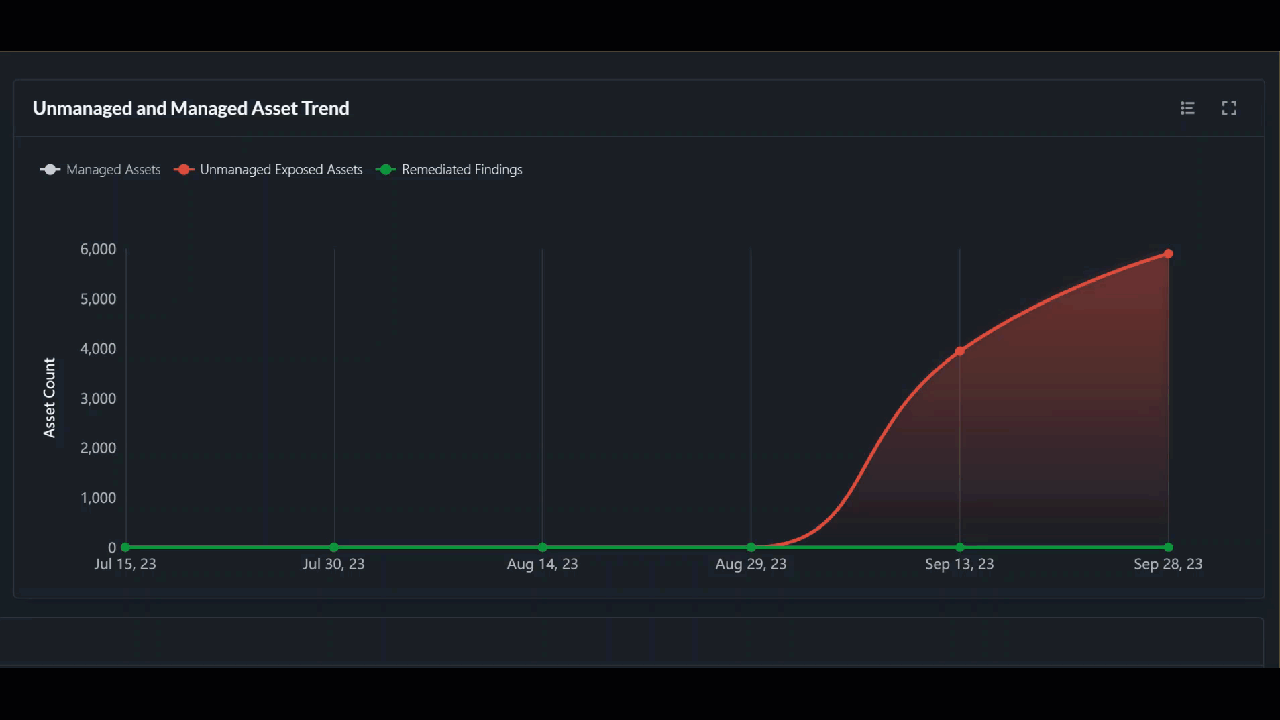Select the green data point at Aug 29, 23
The image size is (1280, 720).
click(751, 547)
